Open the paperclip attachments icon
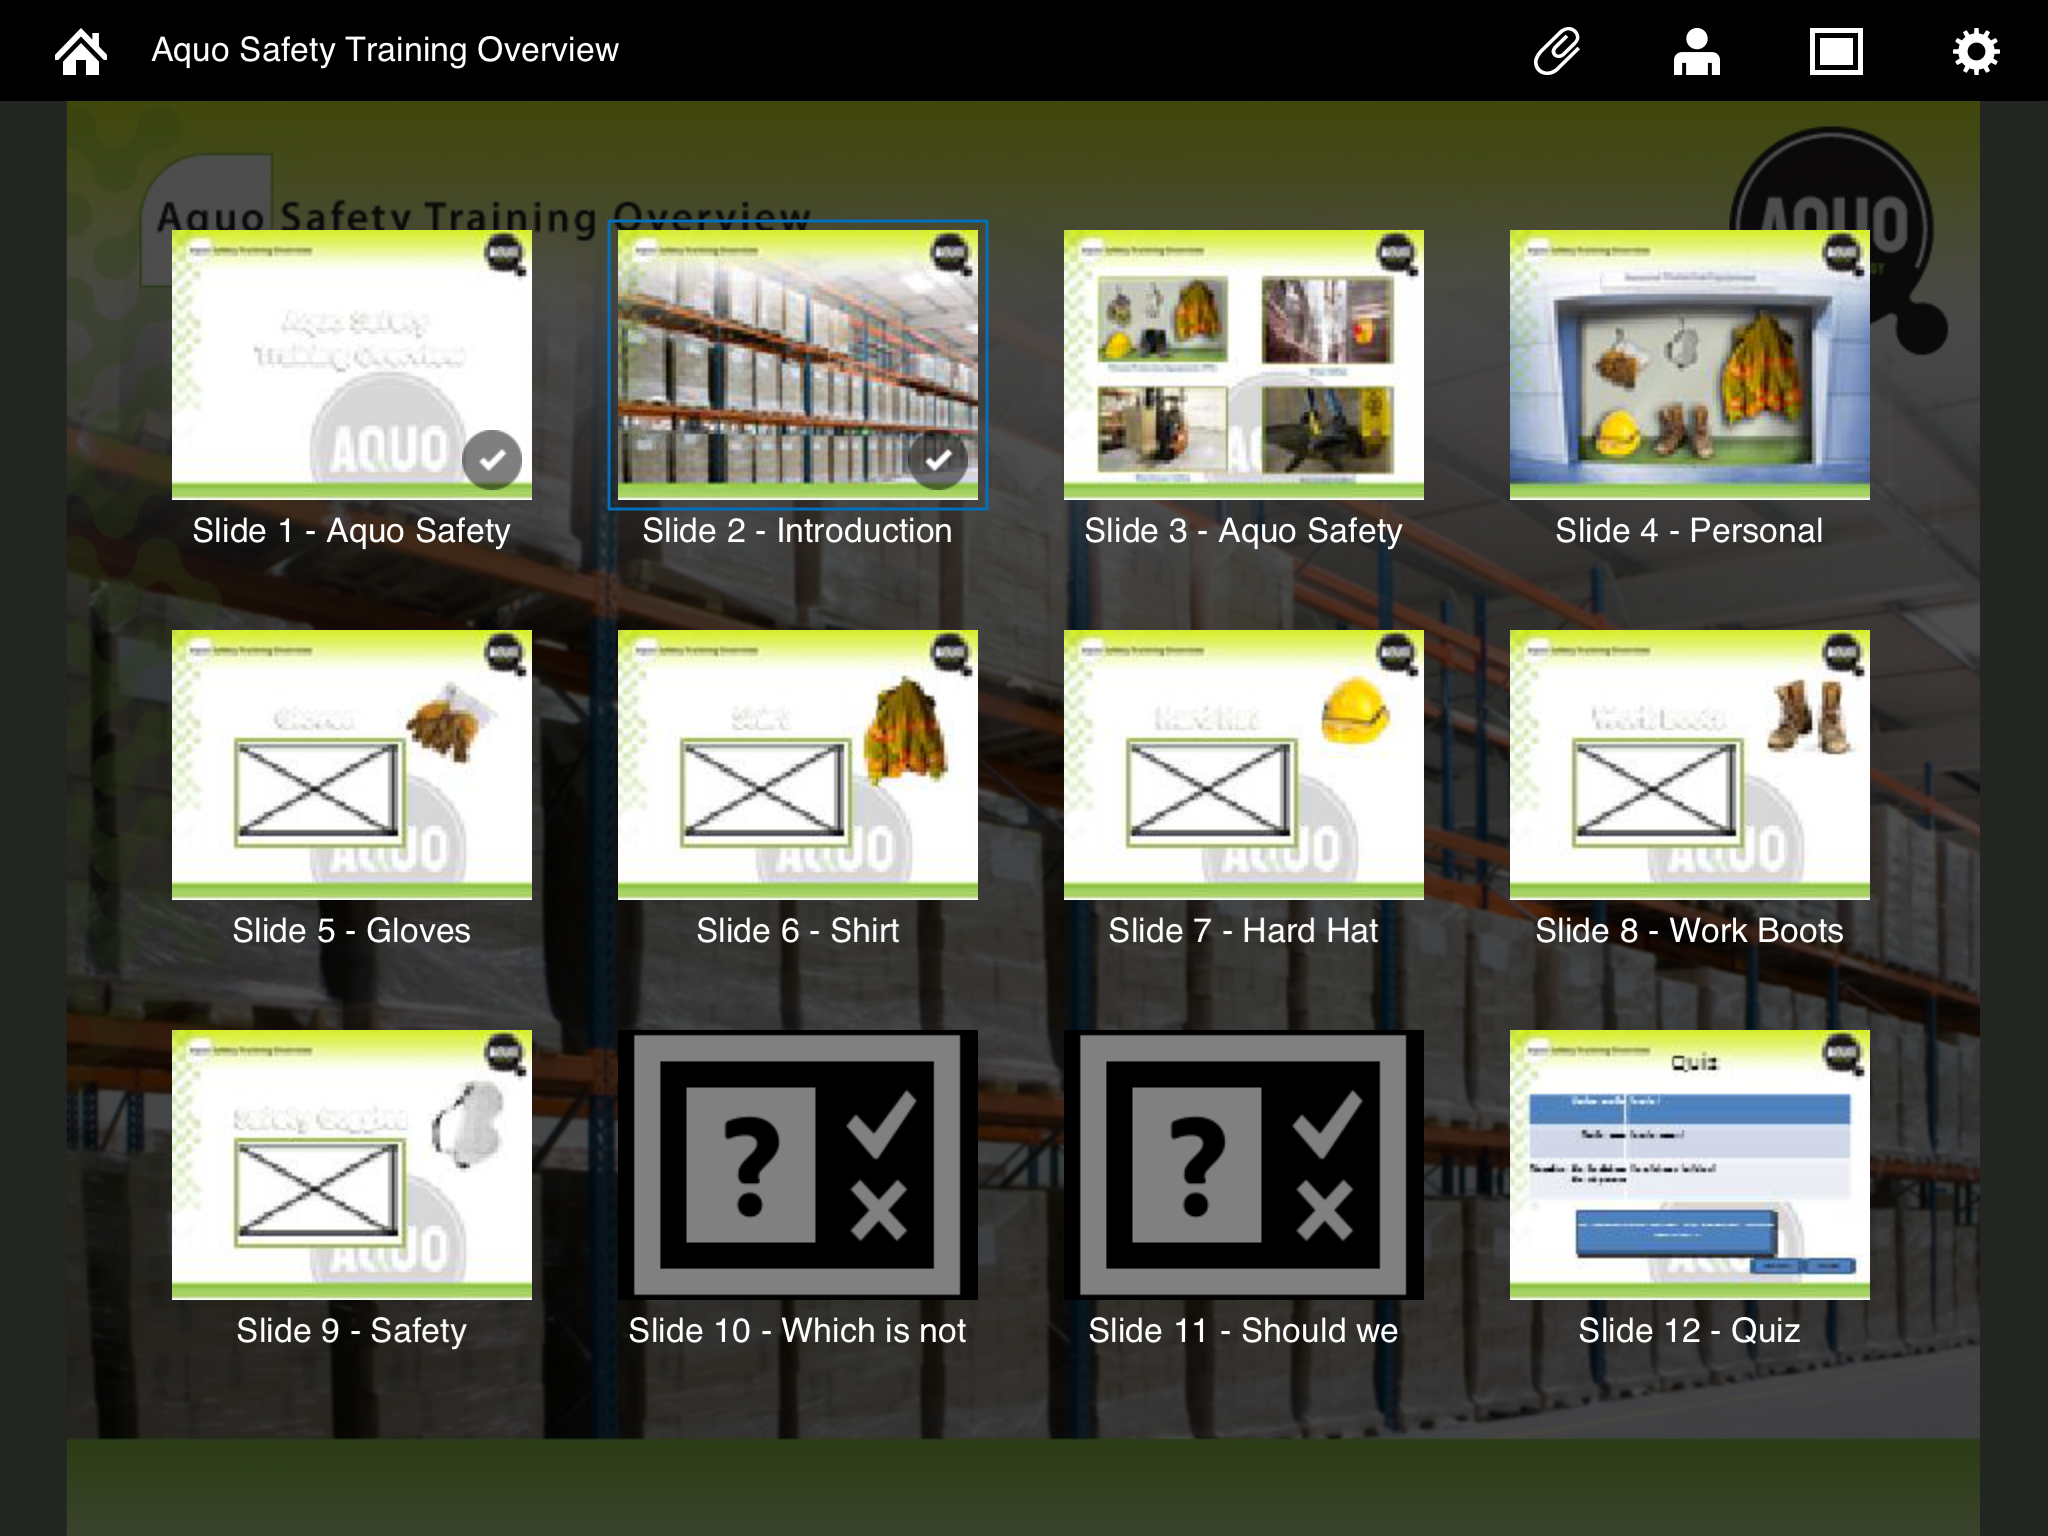Screen dimensions: 2048x1536 coord(1557,51)
